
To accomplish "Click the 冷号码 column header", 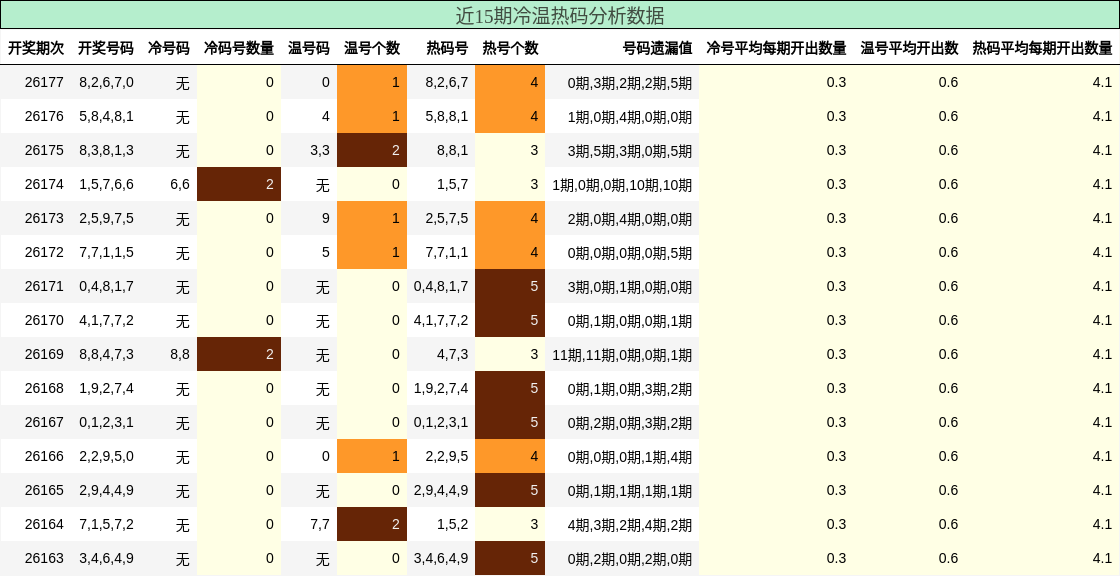I will 169,48.
